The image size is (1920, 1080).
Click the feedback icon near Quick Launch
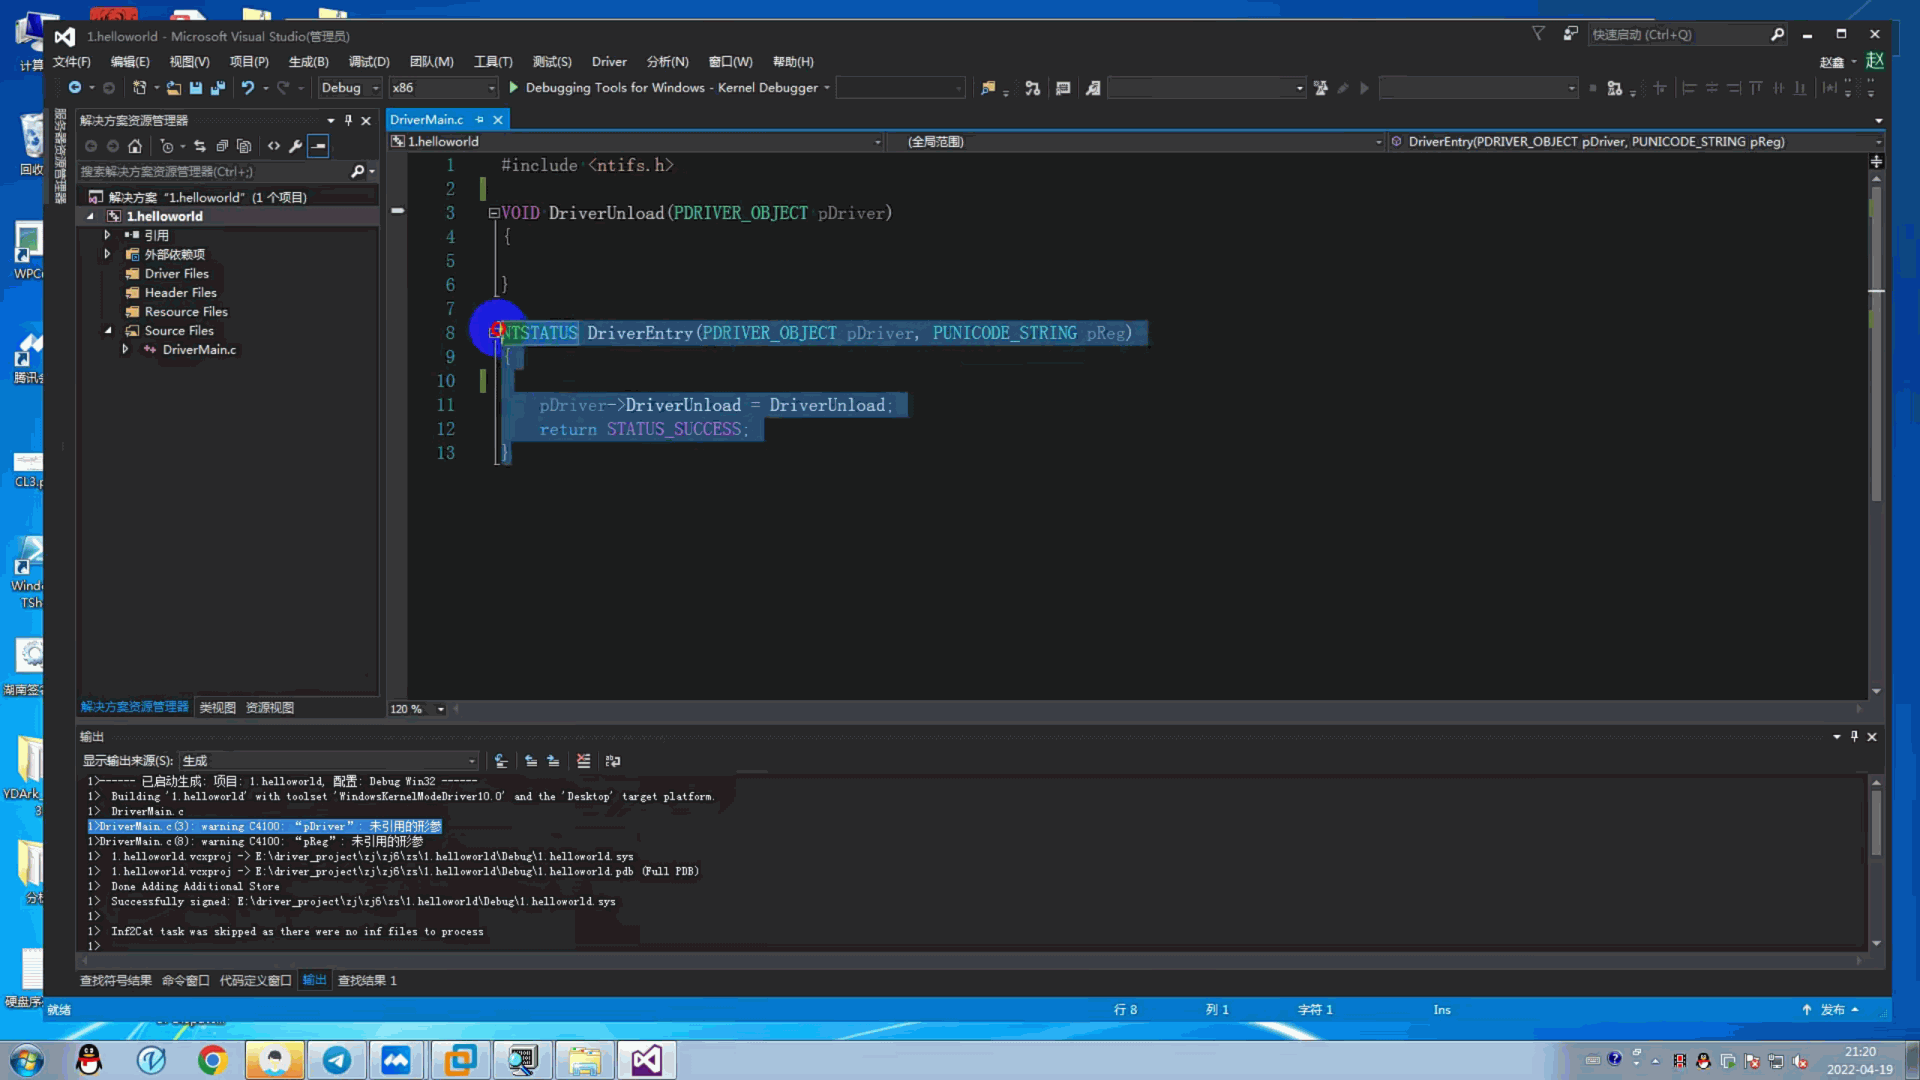(1571, 34)
